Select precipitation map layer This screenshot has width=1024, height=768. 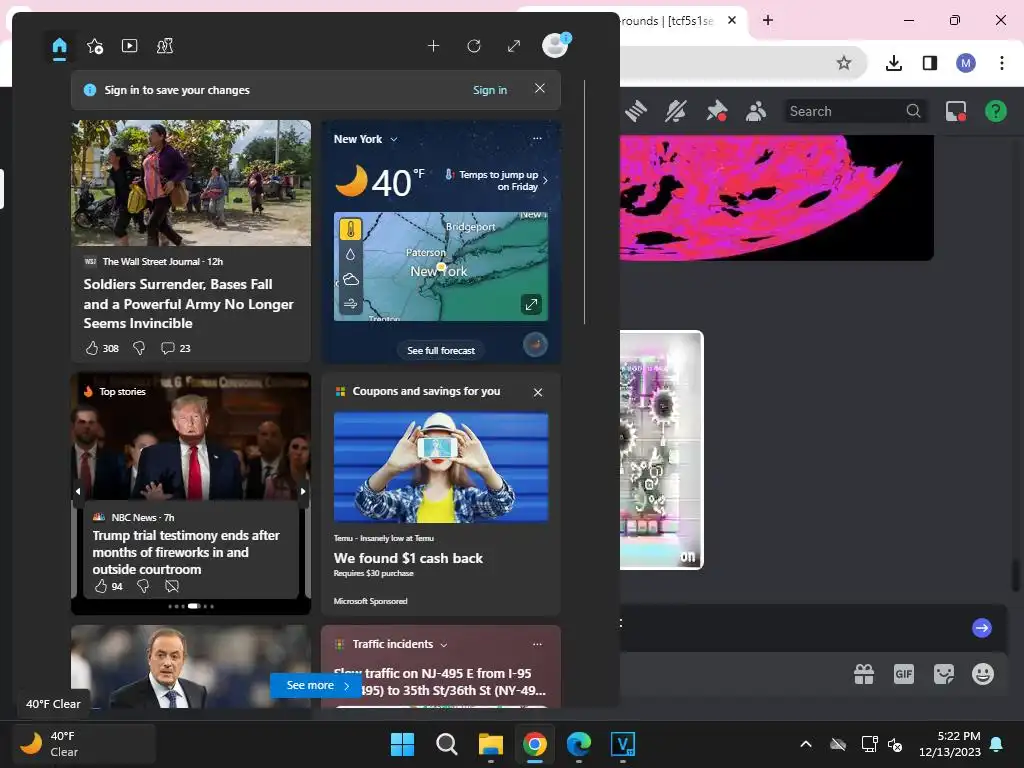[351, 254]
